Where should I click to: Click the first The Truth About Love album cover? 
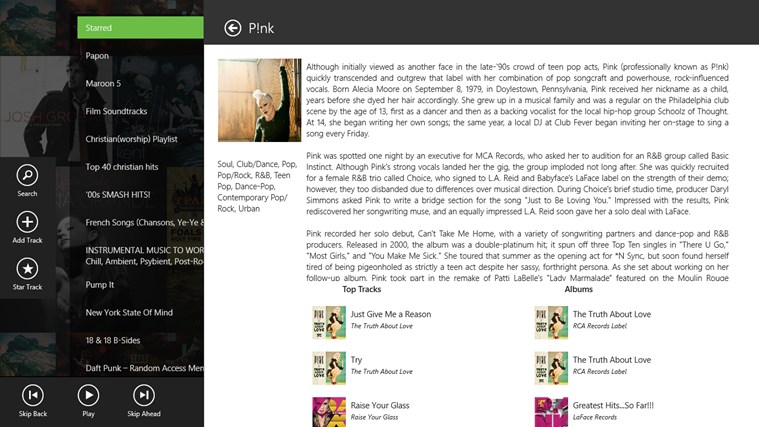[551, 322]
